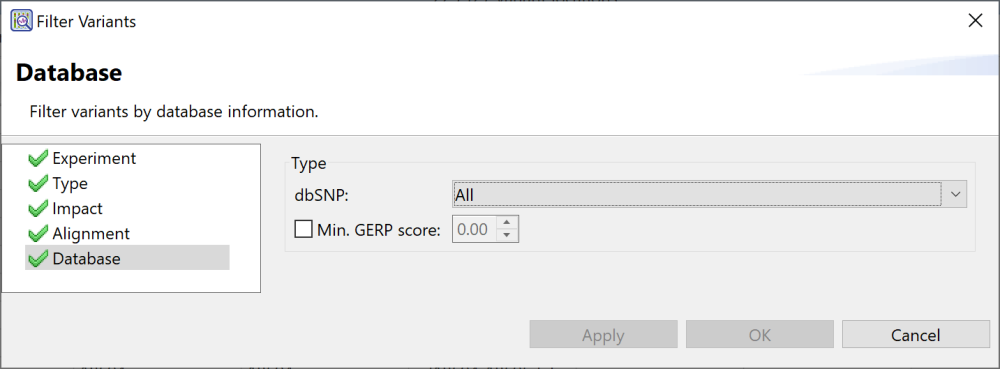Click the Database heading
The image size is (1000, 369).
pos(69,73)
